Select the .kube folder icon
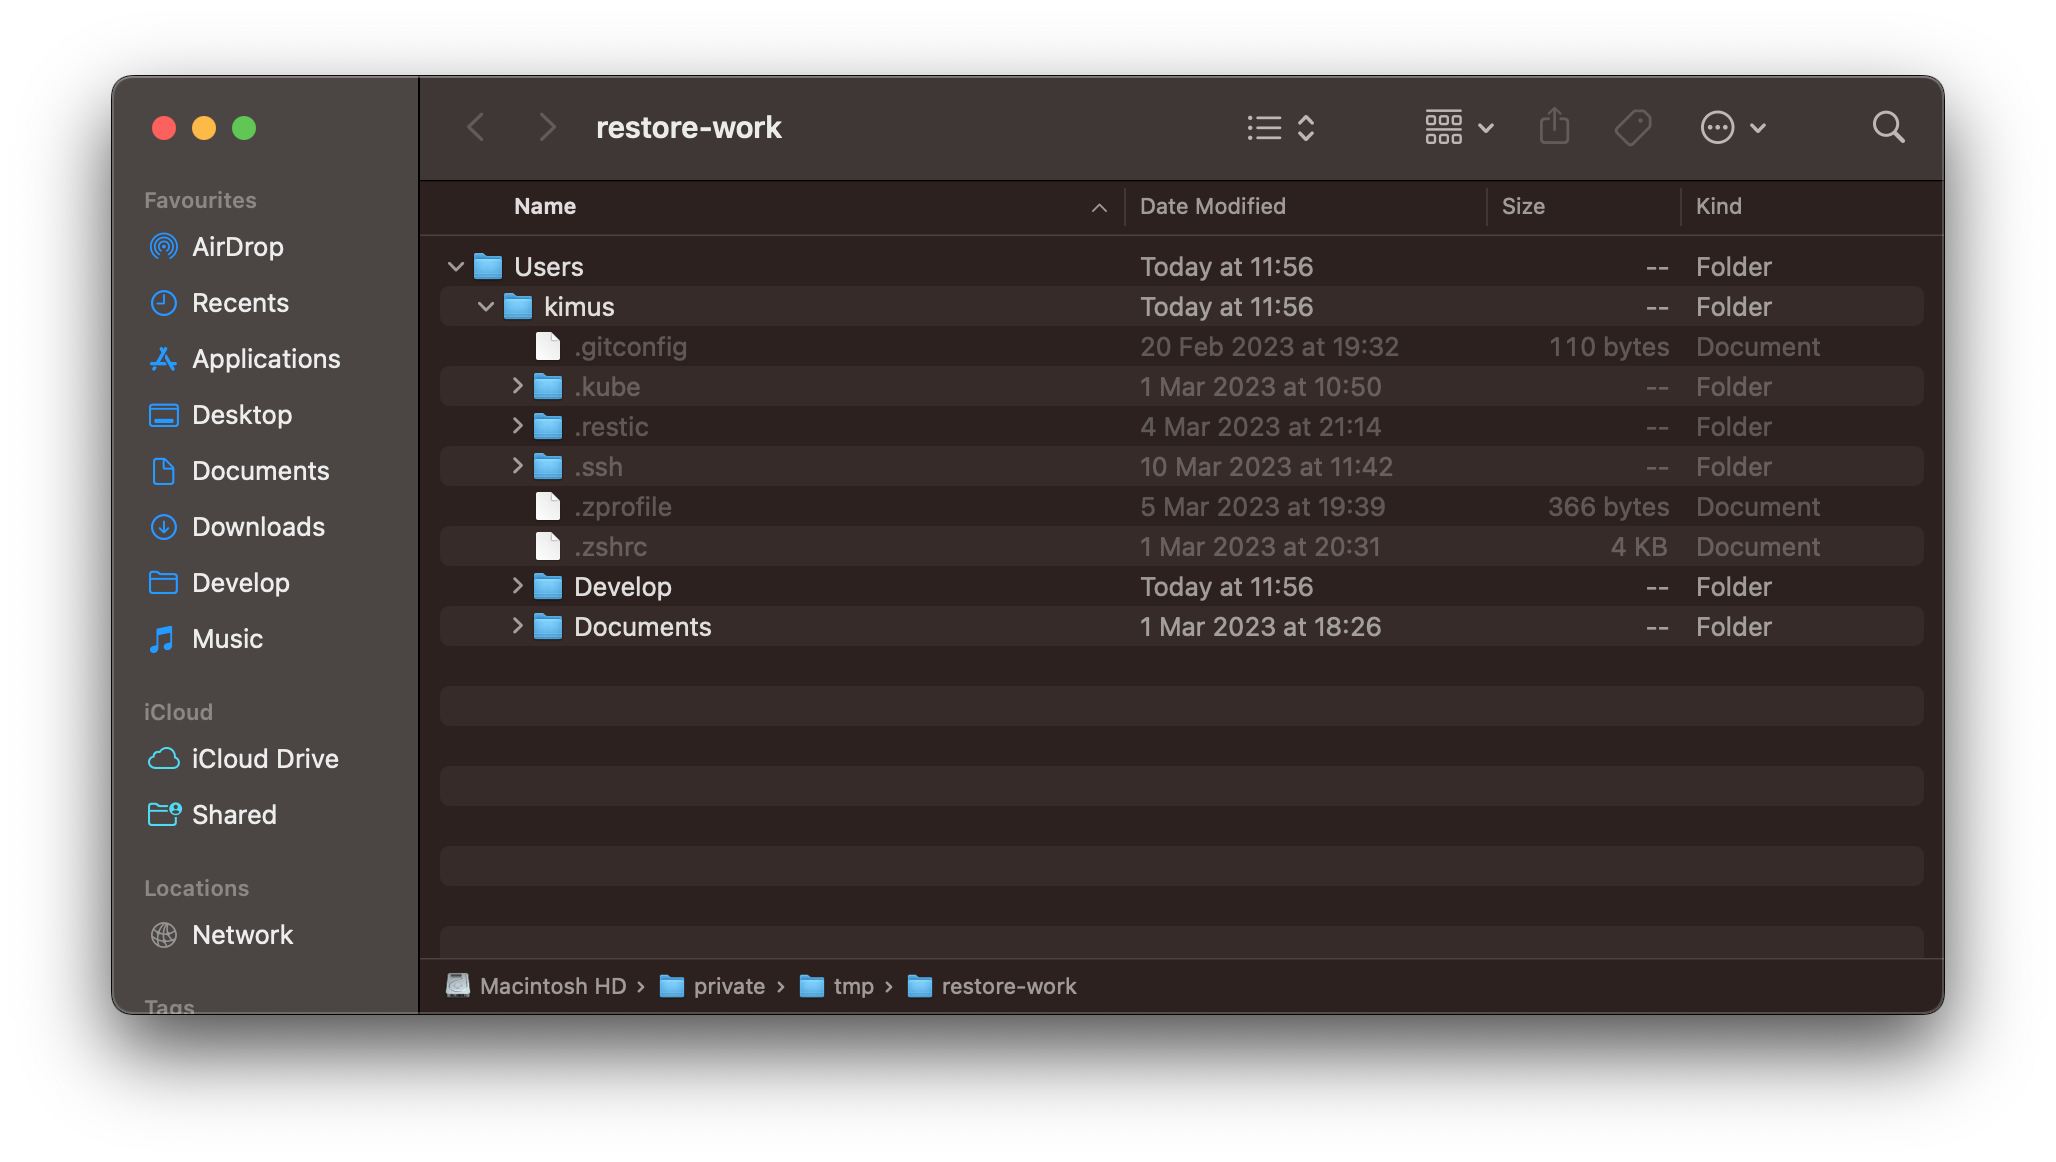The image size is (2056, 1162). point(547,386)
